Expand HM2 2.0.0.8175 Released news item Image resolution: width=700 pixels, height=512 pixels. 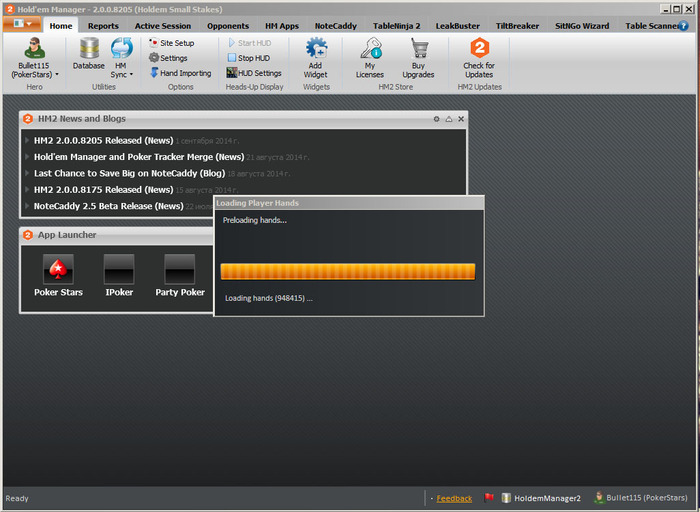(27, 190)
